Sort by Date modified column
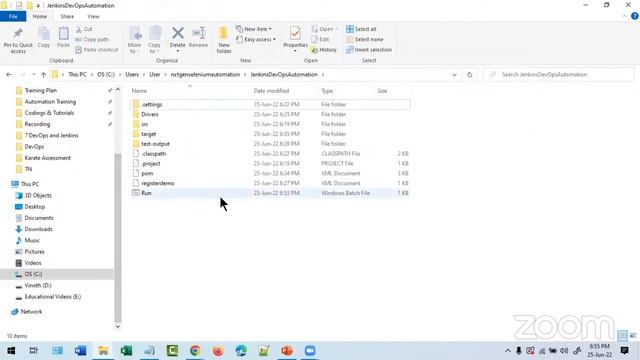Image resolution: width=640 pixels, height=360 pixels. tap(271, 91)
